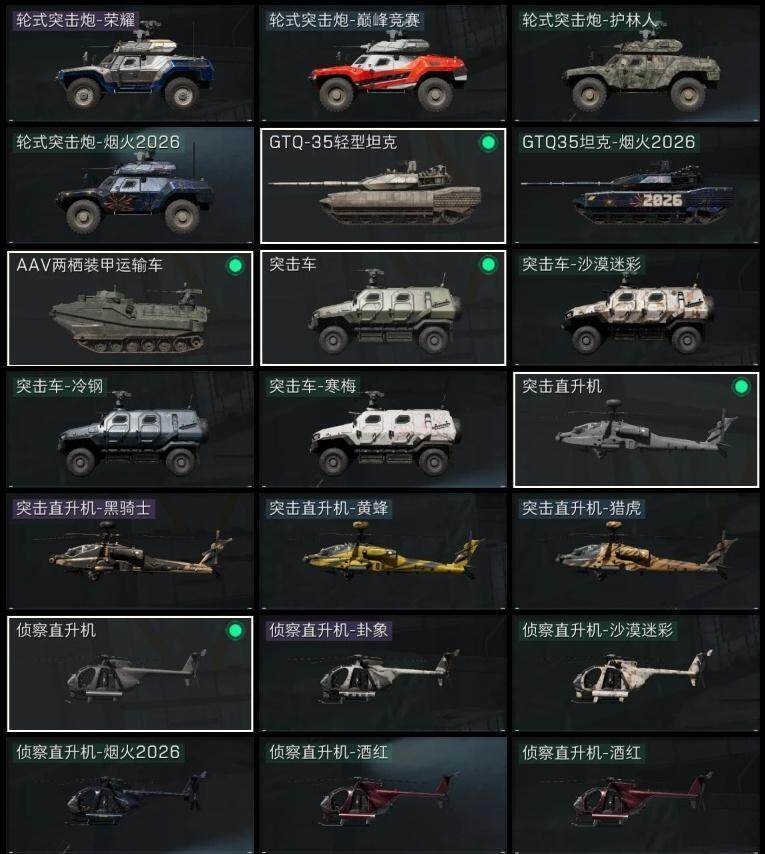
Task: Toggle the green indicator on AAV两栖装甲运输车
Action: pyautogui.click(x=235, y=266)
